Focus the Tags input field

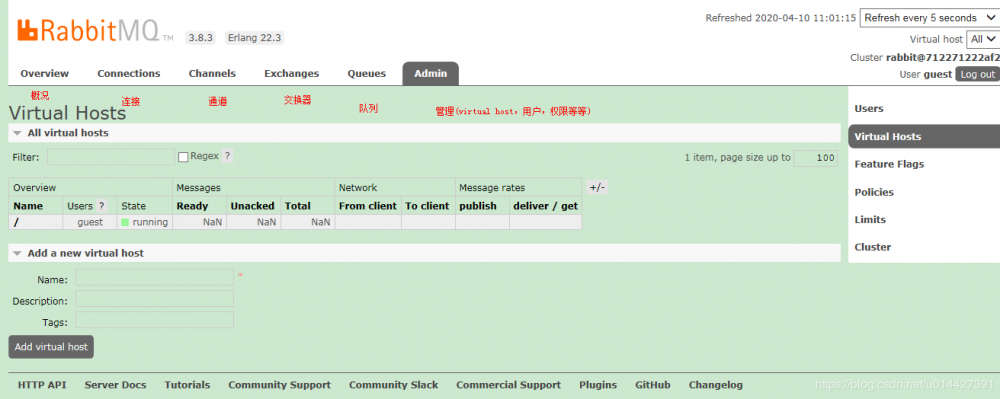pos(154,320)
